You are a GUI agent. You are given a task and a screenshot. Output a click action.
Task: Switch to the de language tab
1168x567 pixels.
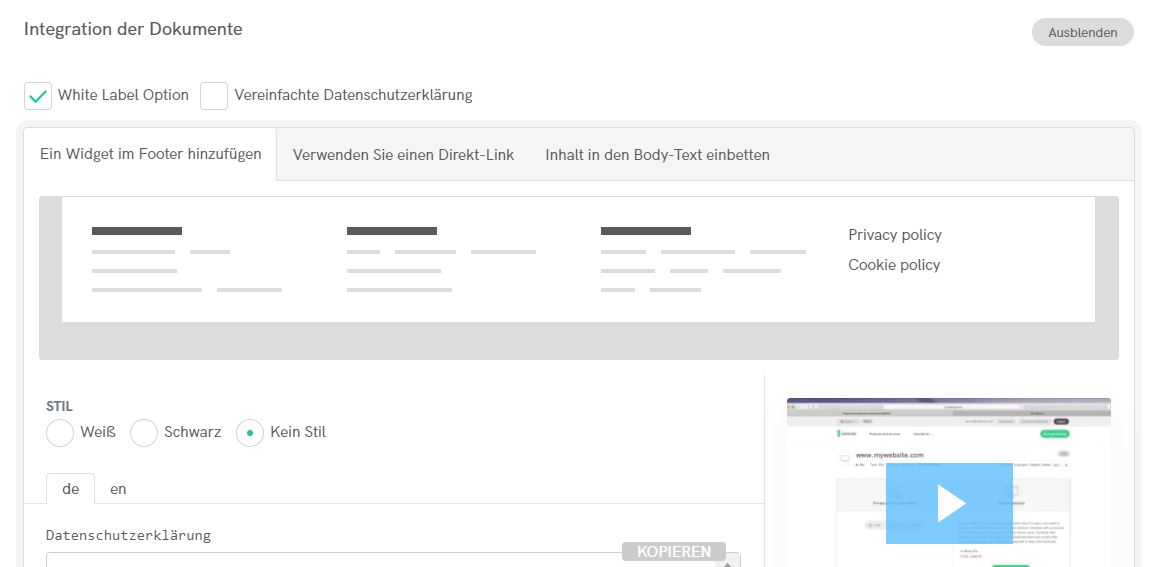pos(70,489)
